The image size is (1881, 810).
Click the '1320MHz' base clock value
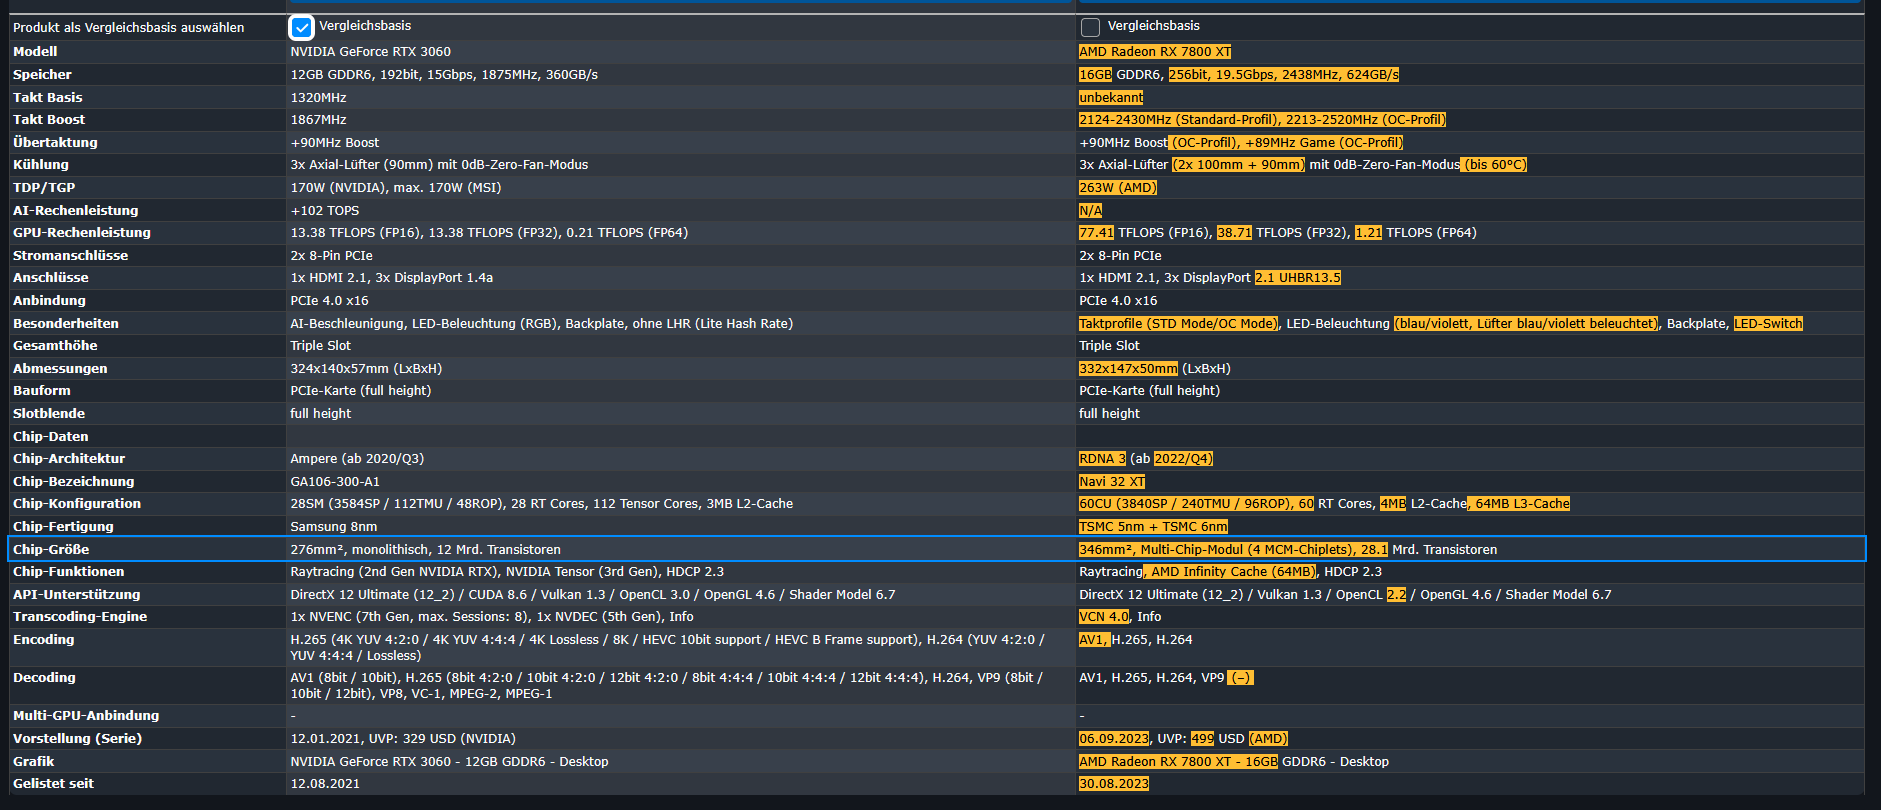click(x=318, y=98)
